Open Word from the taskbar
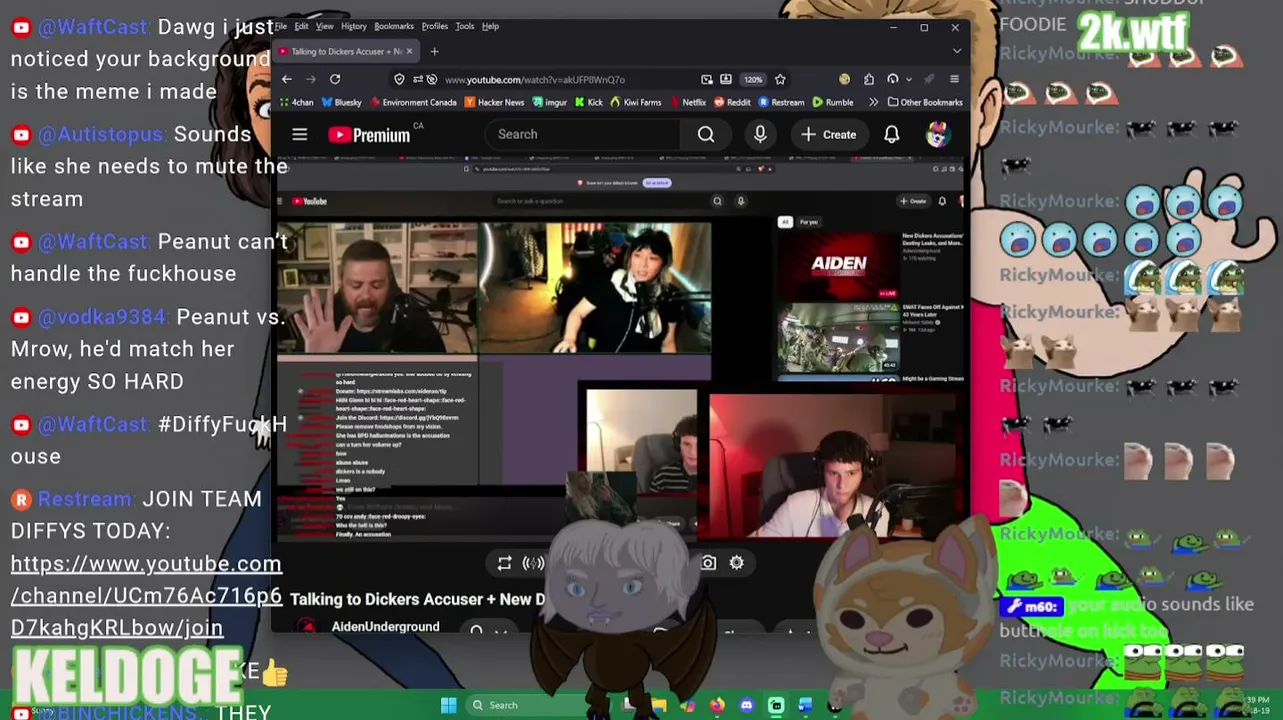1283x720 pixels. tap(805, 705)
